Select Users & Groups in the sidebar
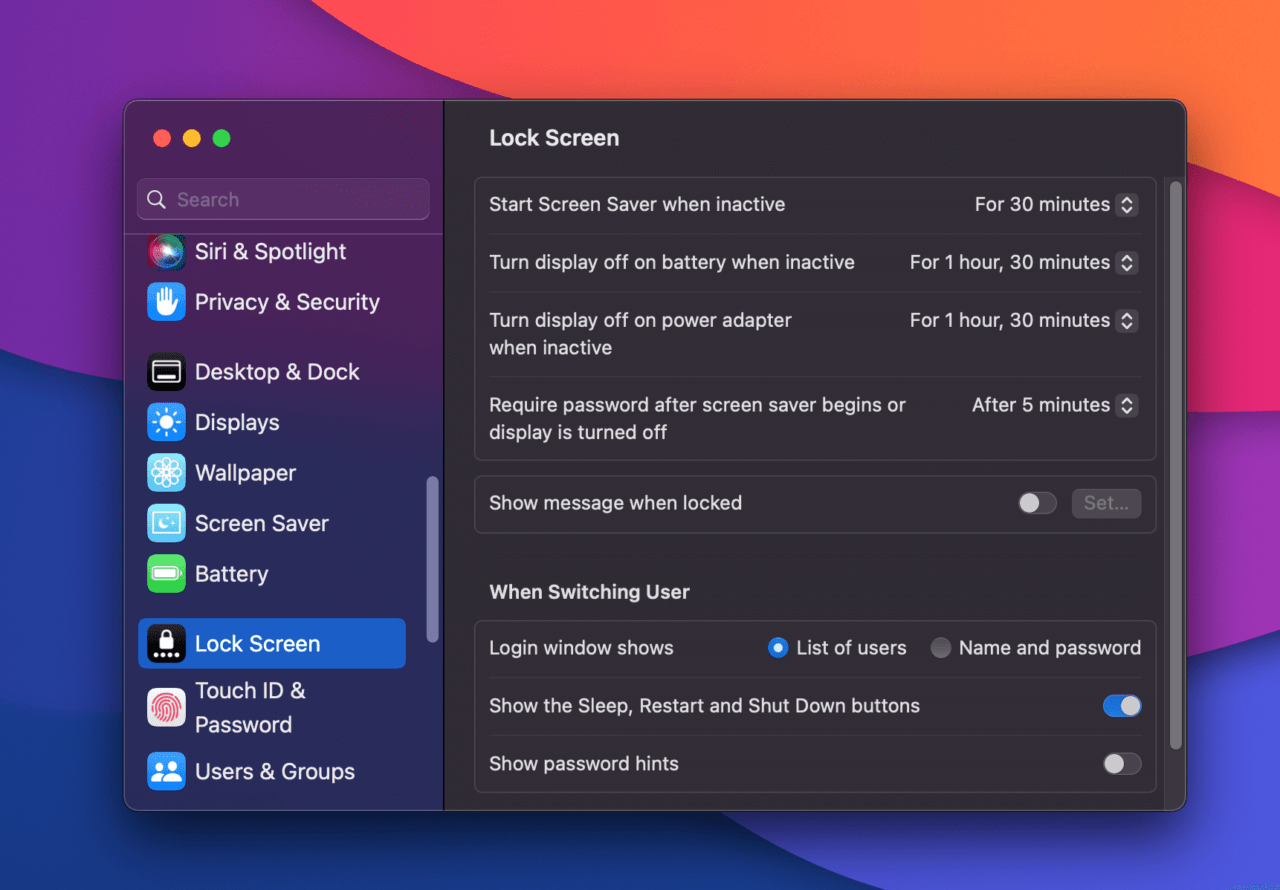1280x890 pixels. point(275,771)
